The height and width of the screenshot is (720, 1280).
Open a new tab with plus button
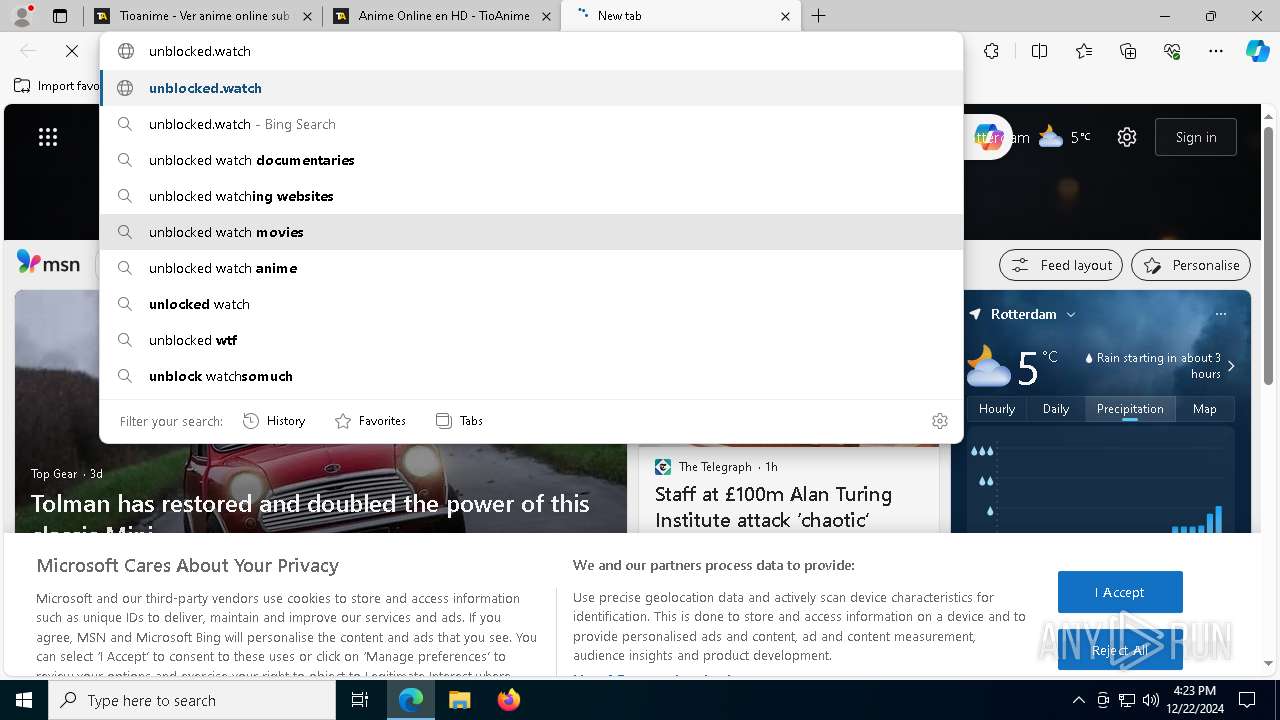818,16
